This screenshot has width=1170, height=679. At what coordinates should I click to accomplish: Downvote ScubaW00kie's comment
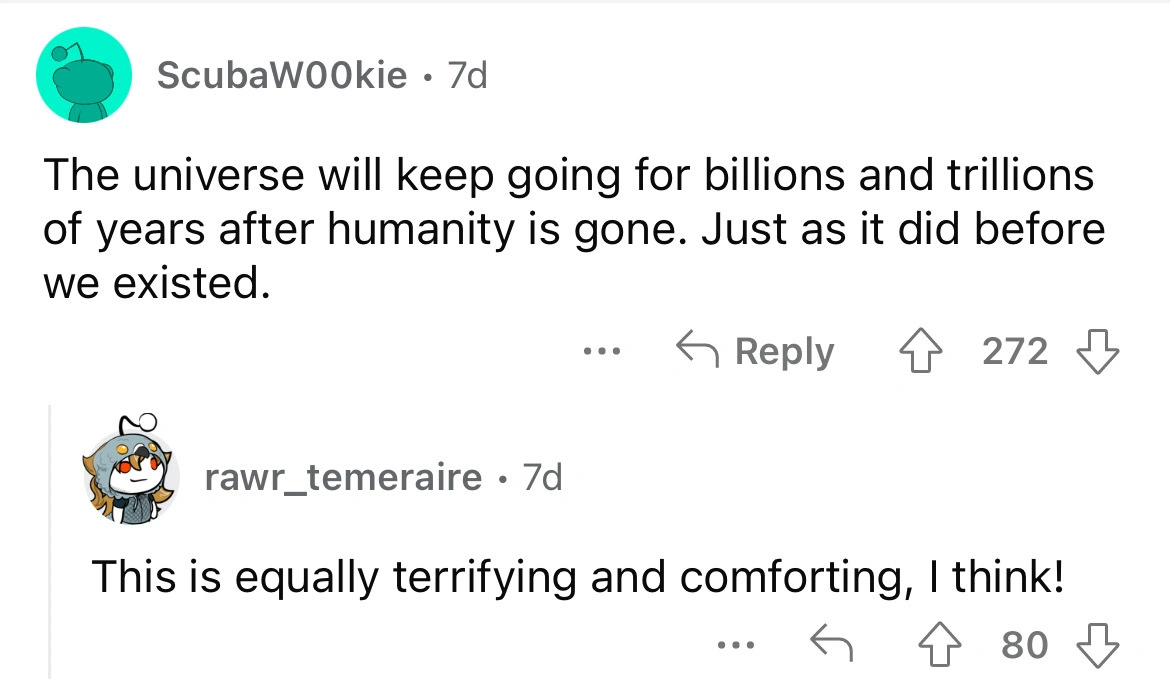(1096, 351)
